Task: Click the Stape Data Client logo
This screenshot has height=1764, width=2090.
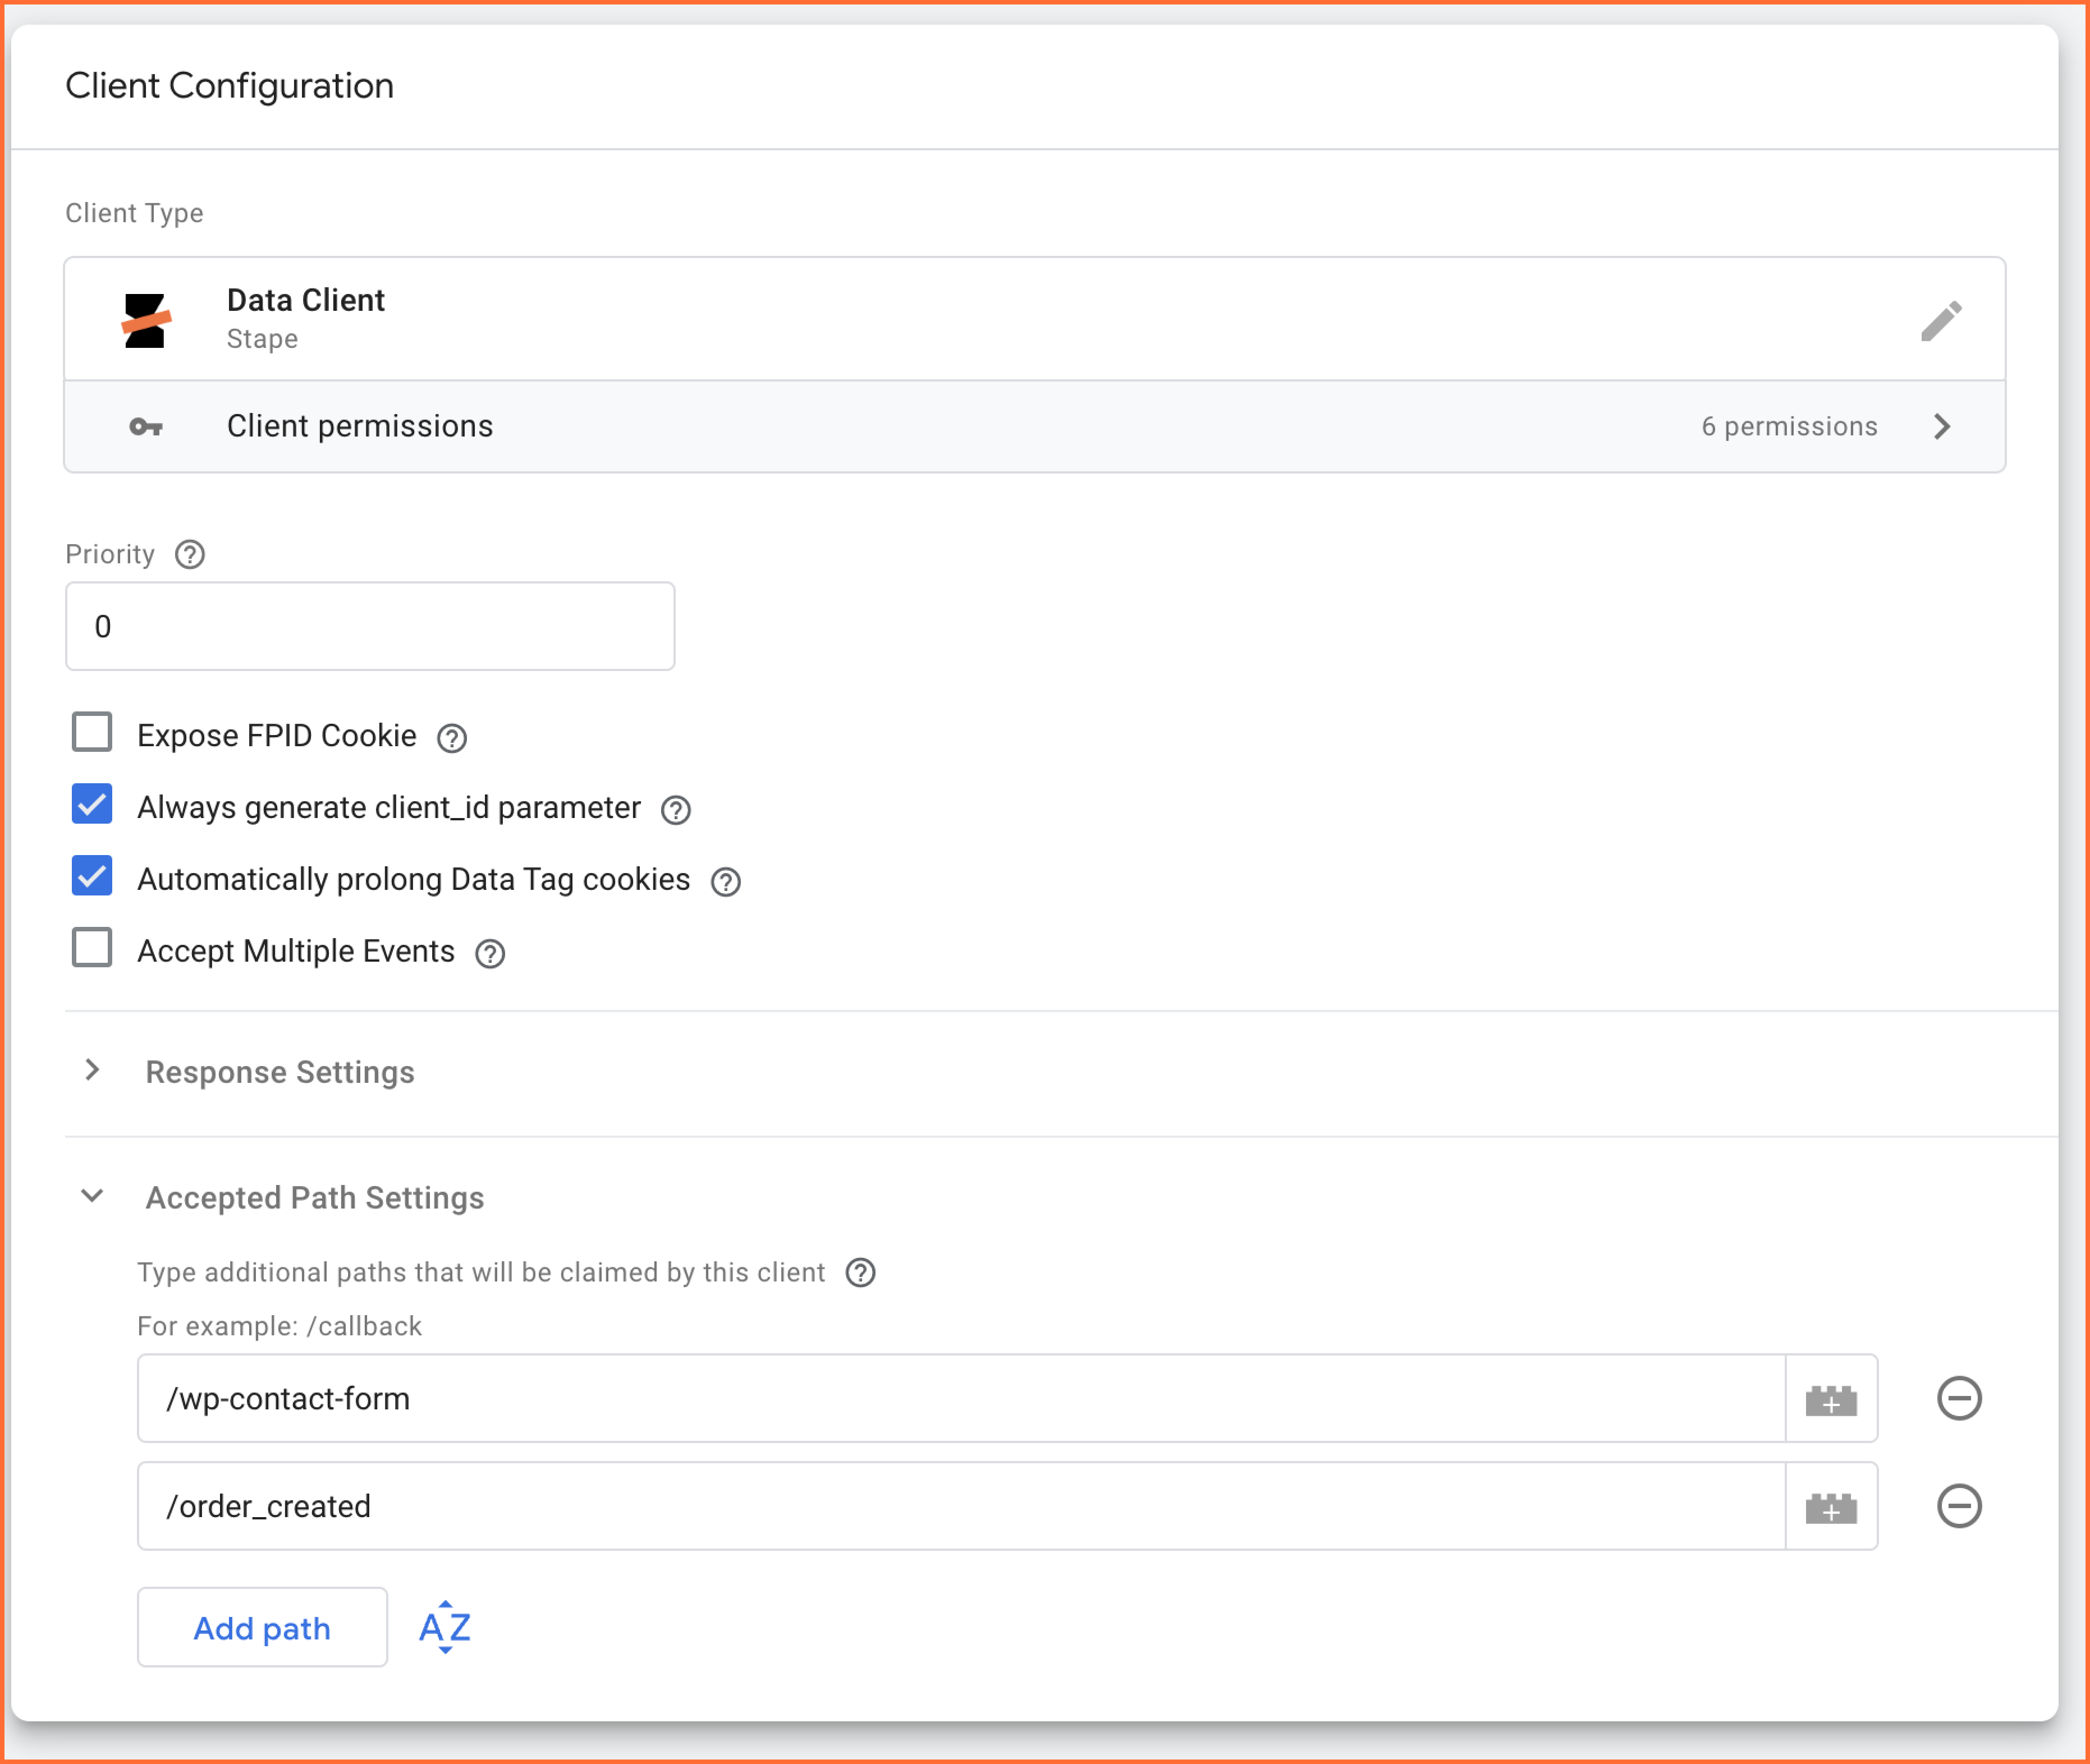Action: click(146, 321)
